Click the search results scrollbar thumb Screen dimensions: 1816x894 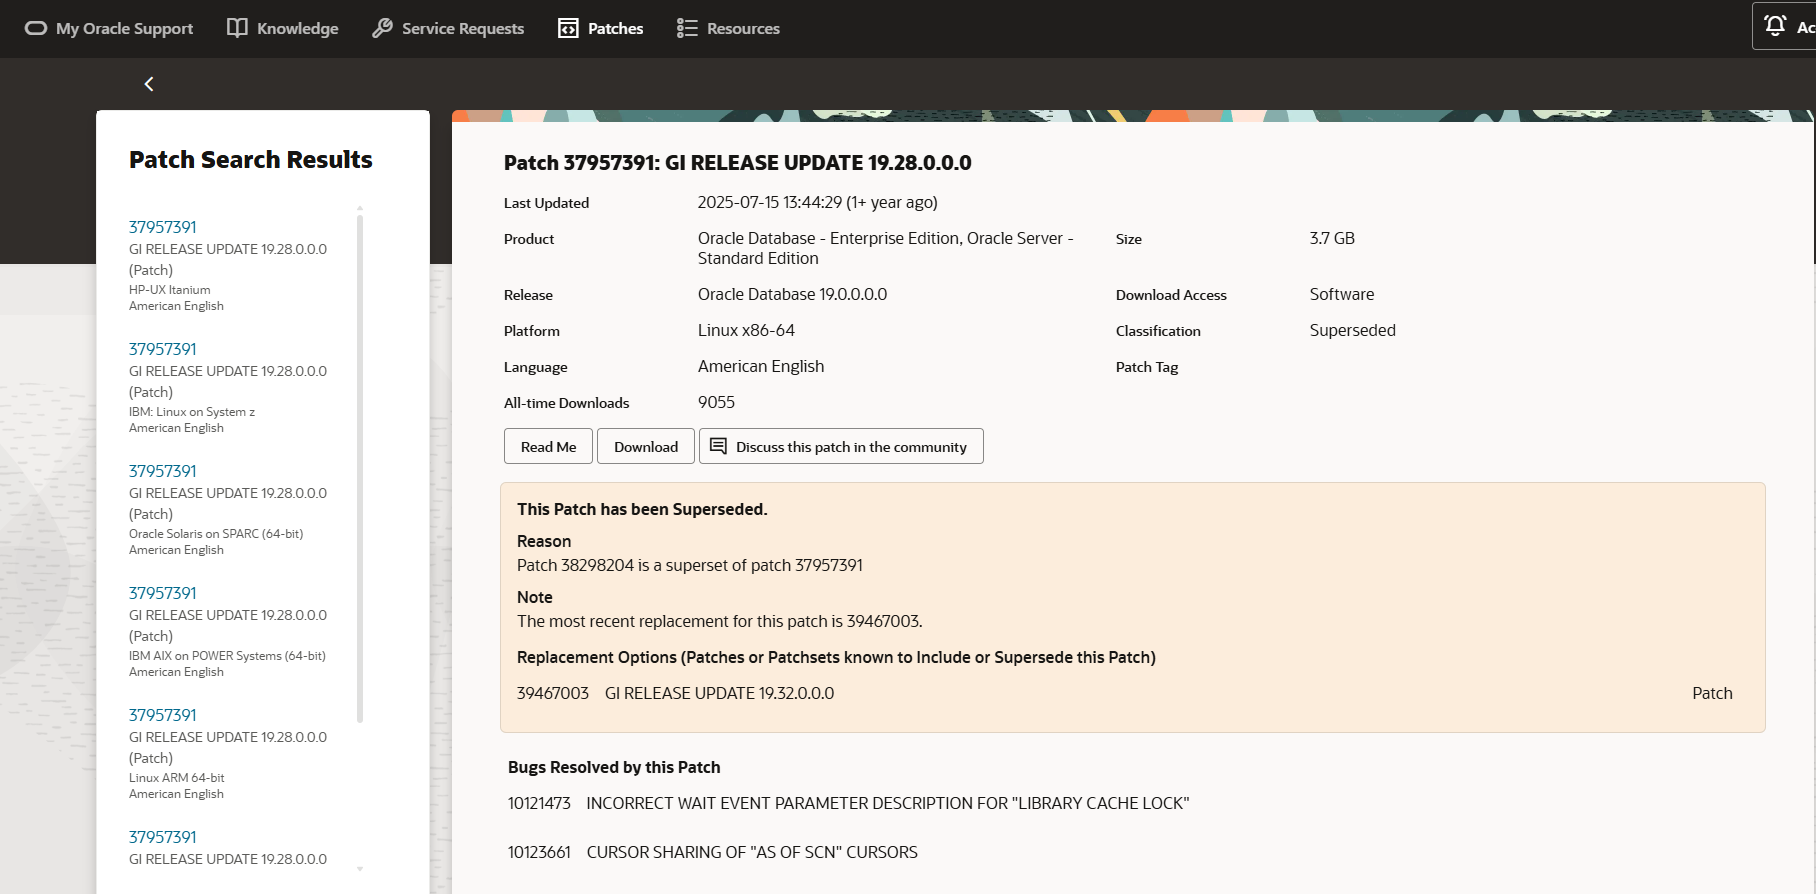360,468
